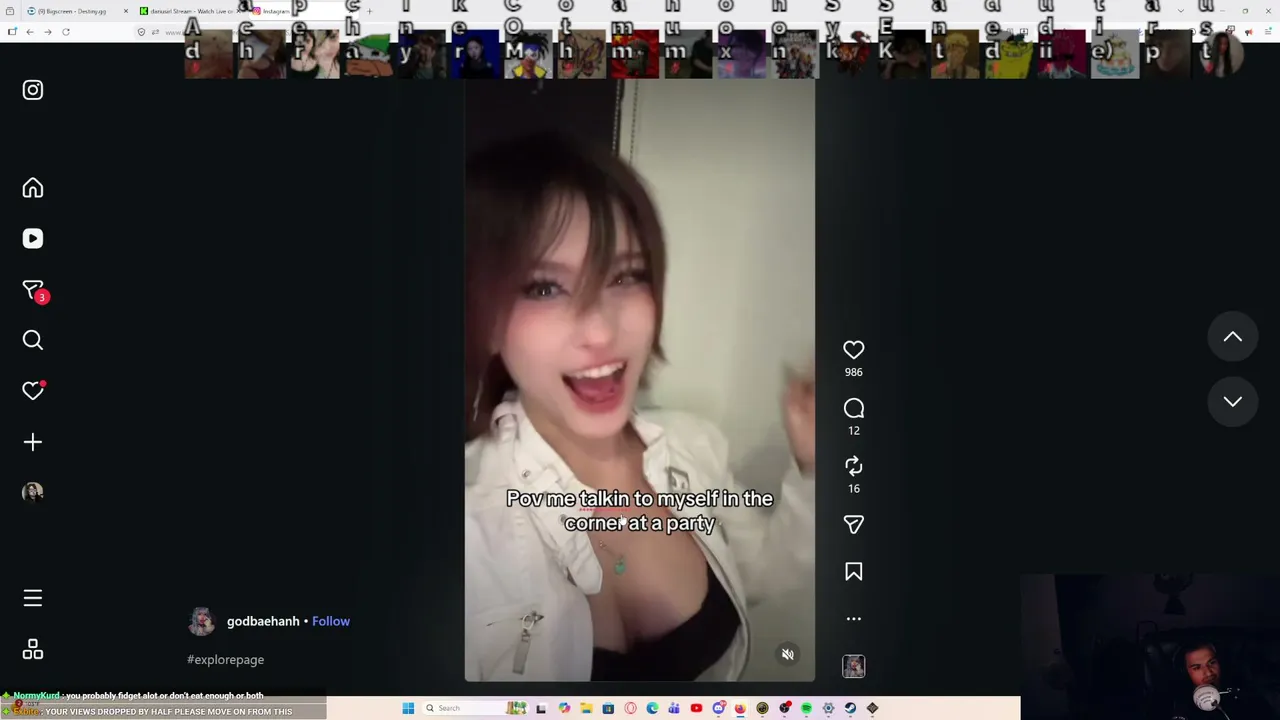Repost the reel with the repost icon

(853, 466)
